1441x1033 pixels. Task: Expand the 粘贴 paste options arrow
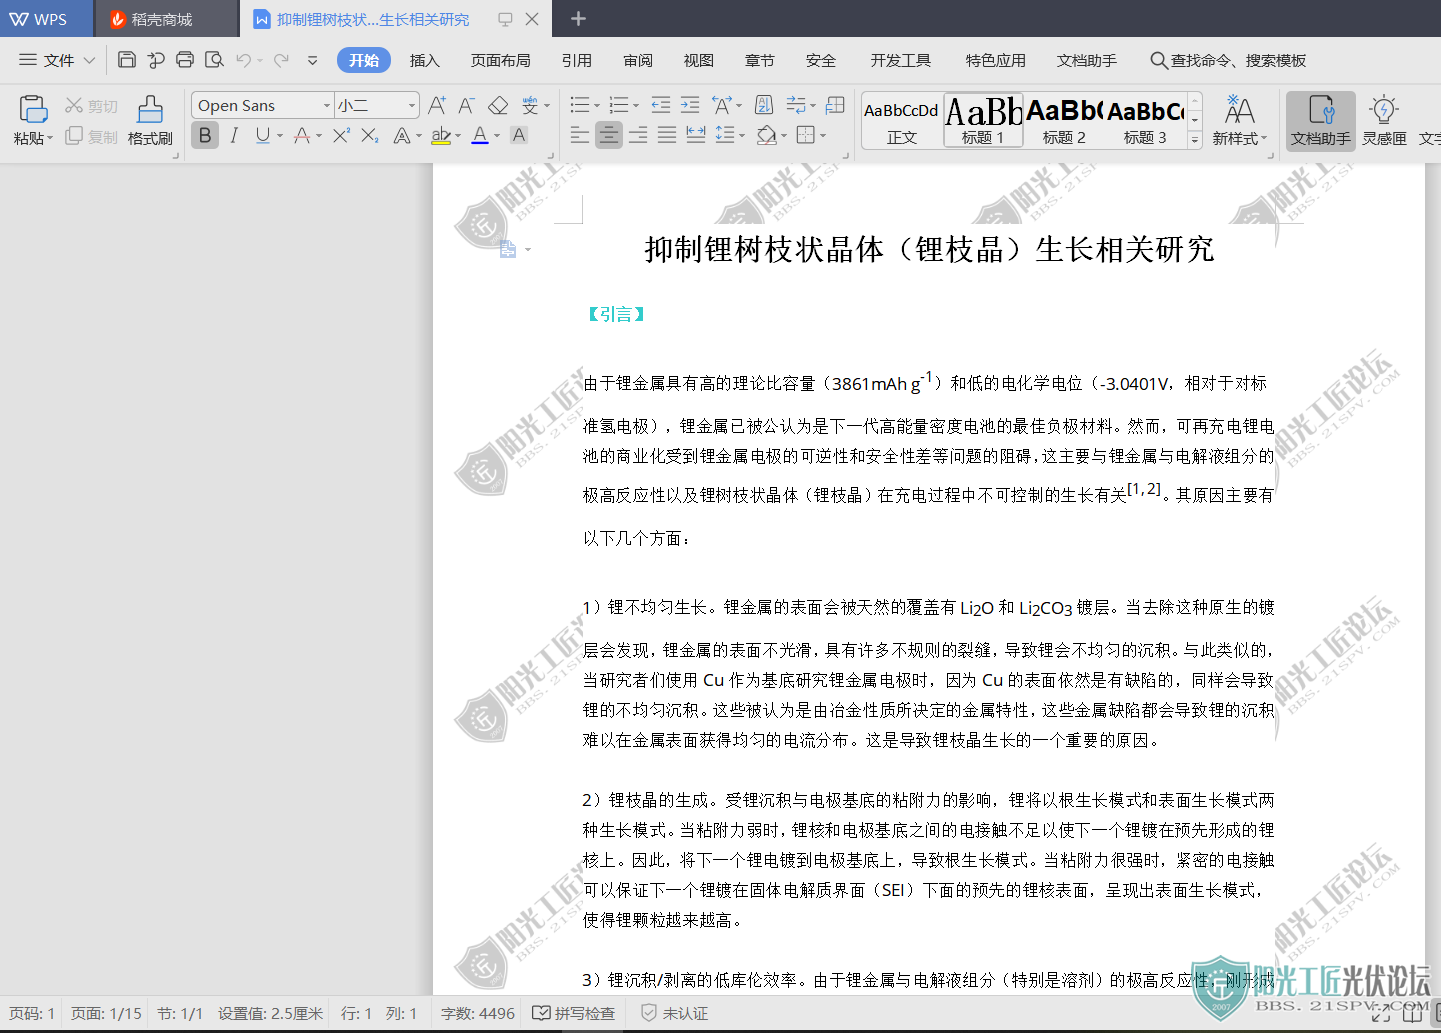tap(50, 139)
